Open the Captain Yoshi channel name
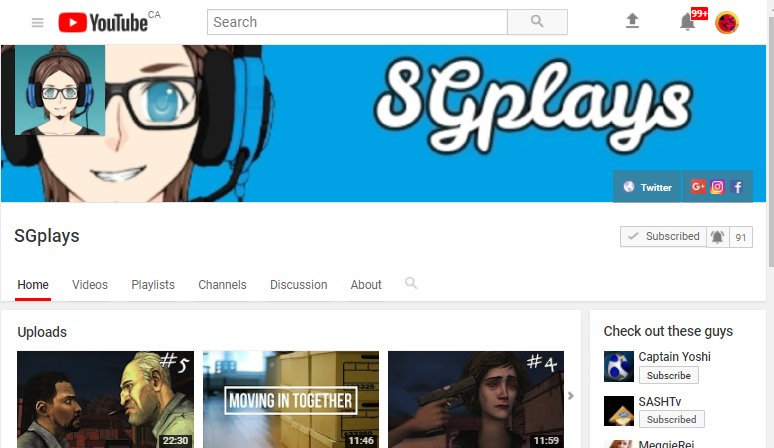 click(674, 357)
